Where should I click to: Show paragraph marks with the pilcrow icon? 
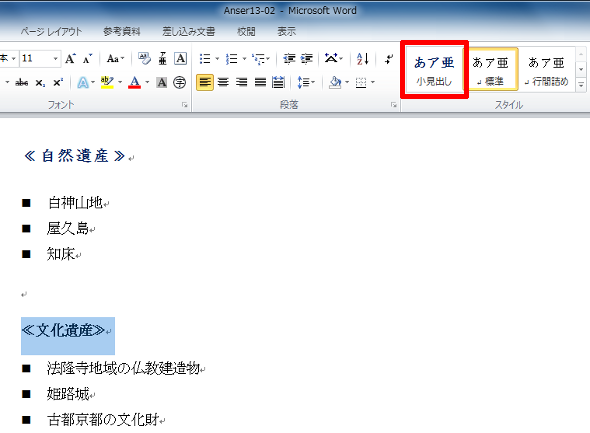click(389, 59)
